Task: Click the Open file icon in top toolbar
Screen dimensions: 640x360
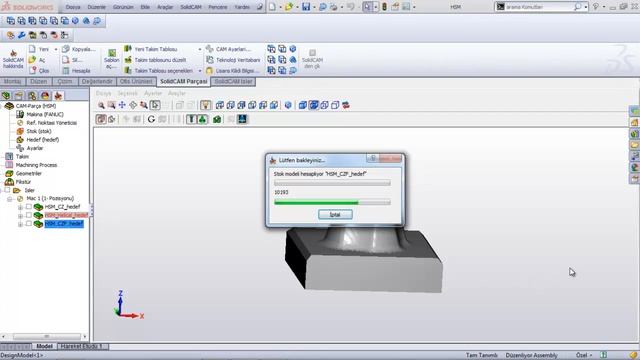Action: pos(289,7)
